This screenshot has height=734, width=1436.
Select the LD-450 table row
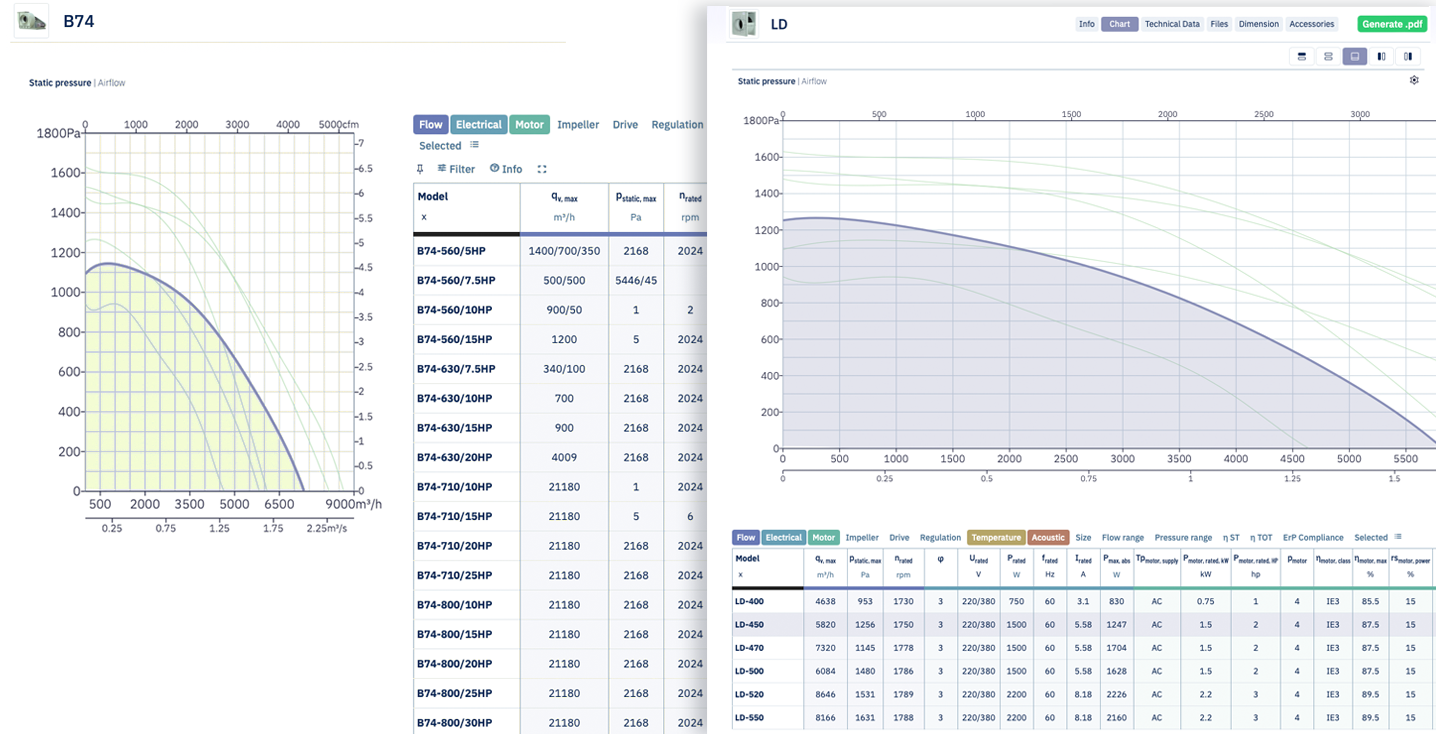click(1084, 624)
